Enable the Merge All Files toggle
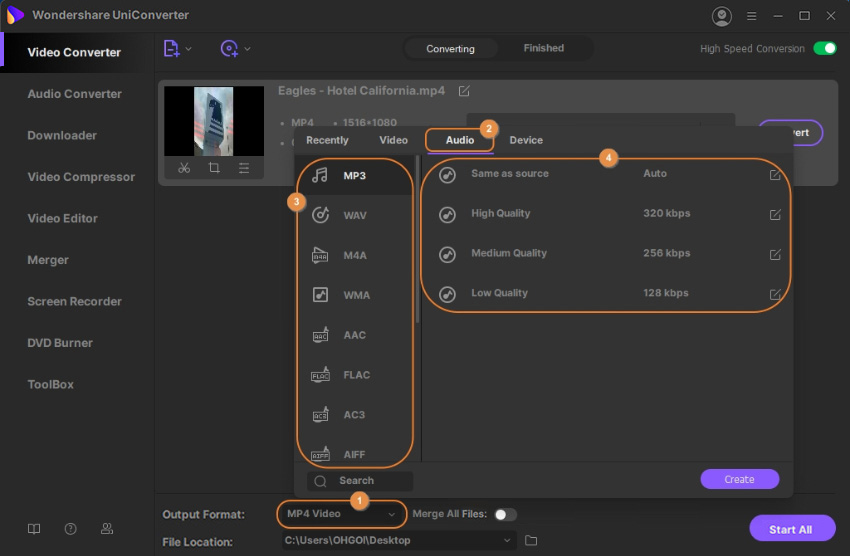This screenshot has width=850, height=556. [505, 514]
